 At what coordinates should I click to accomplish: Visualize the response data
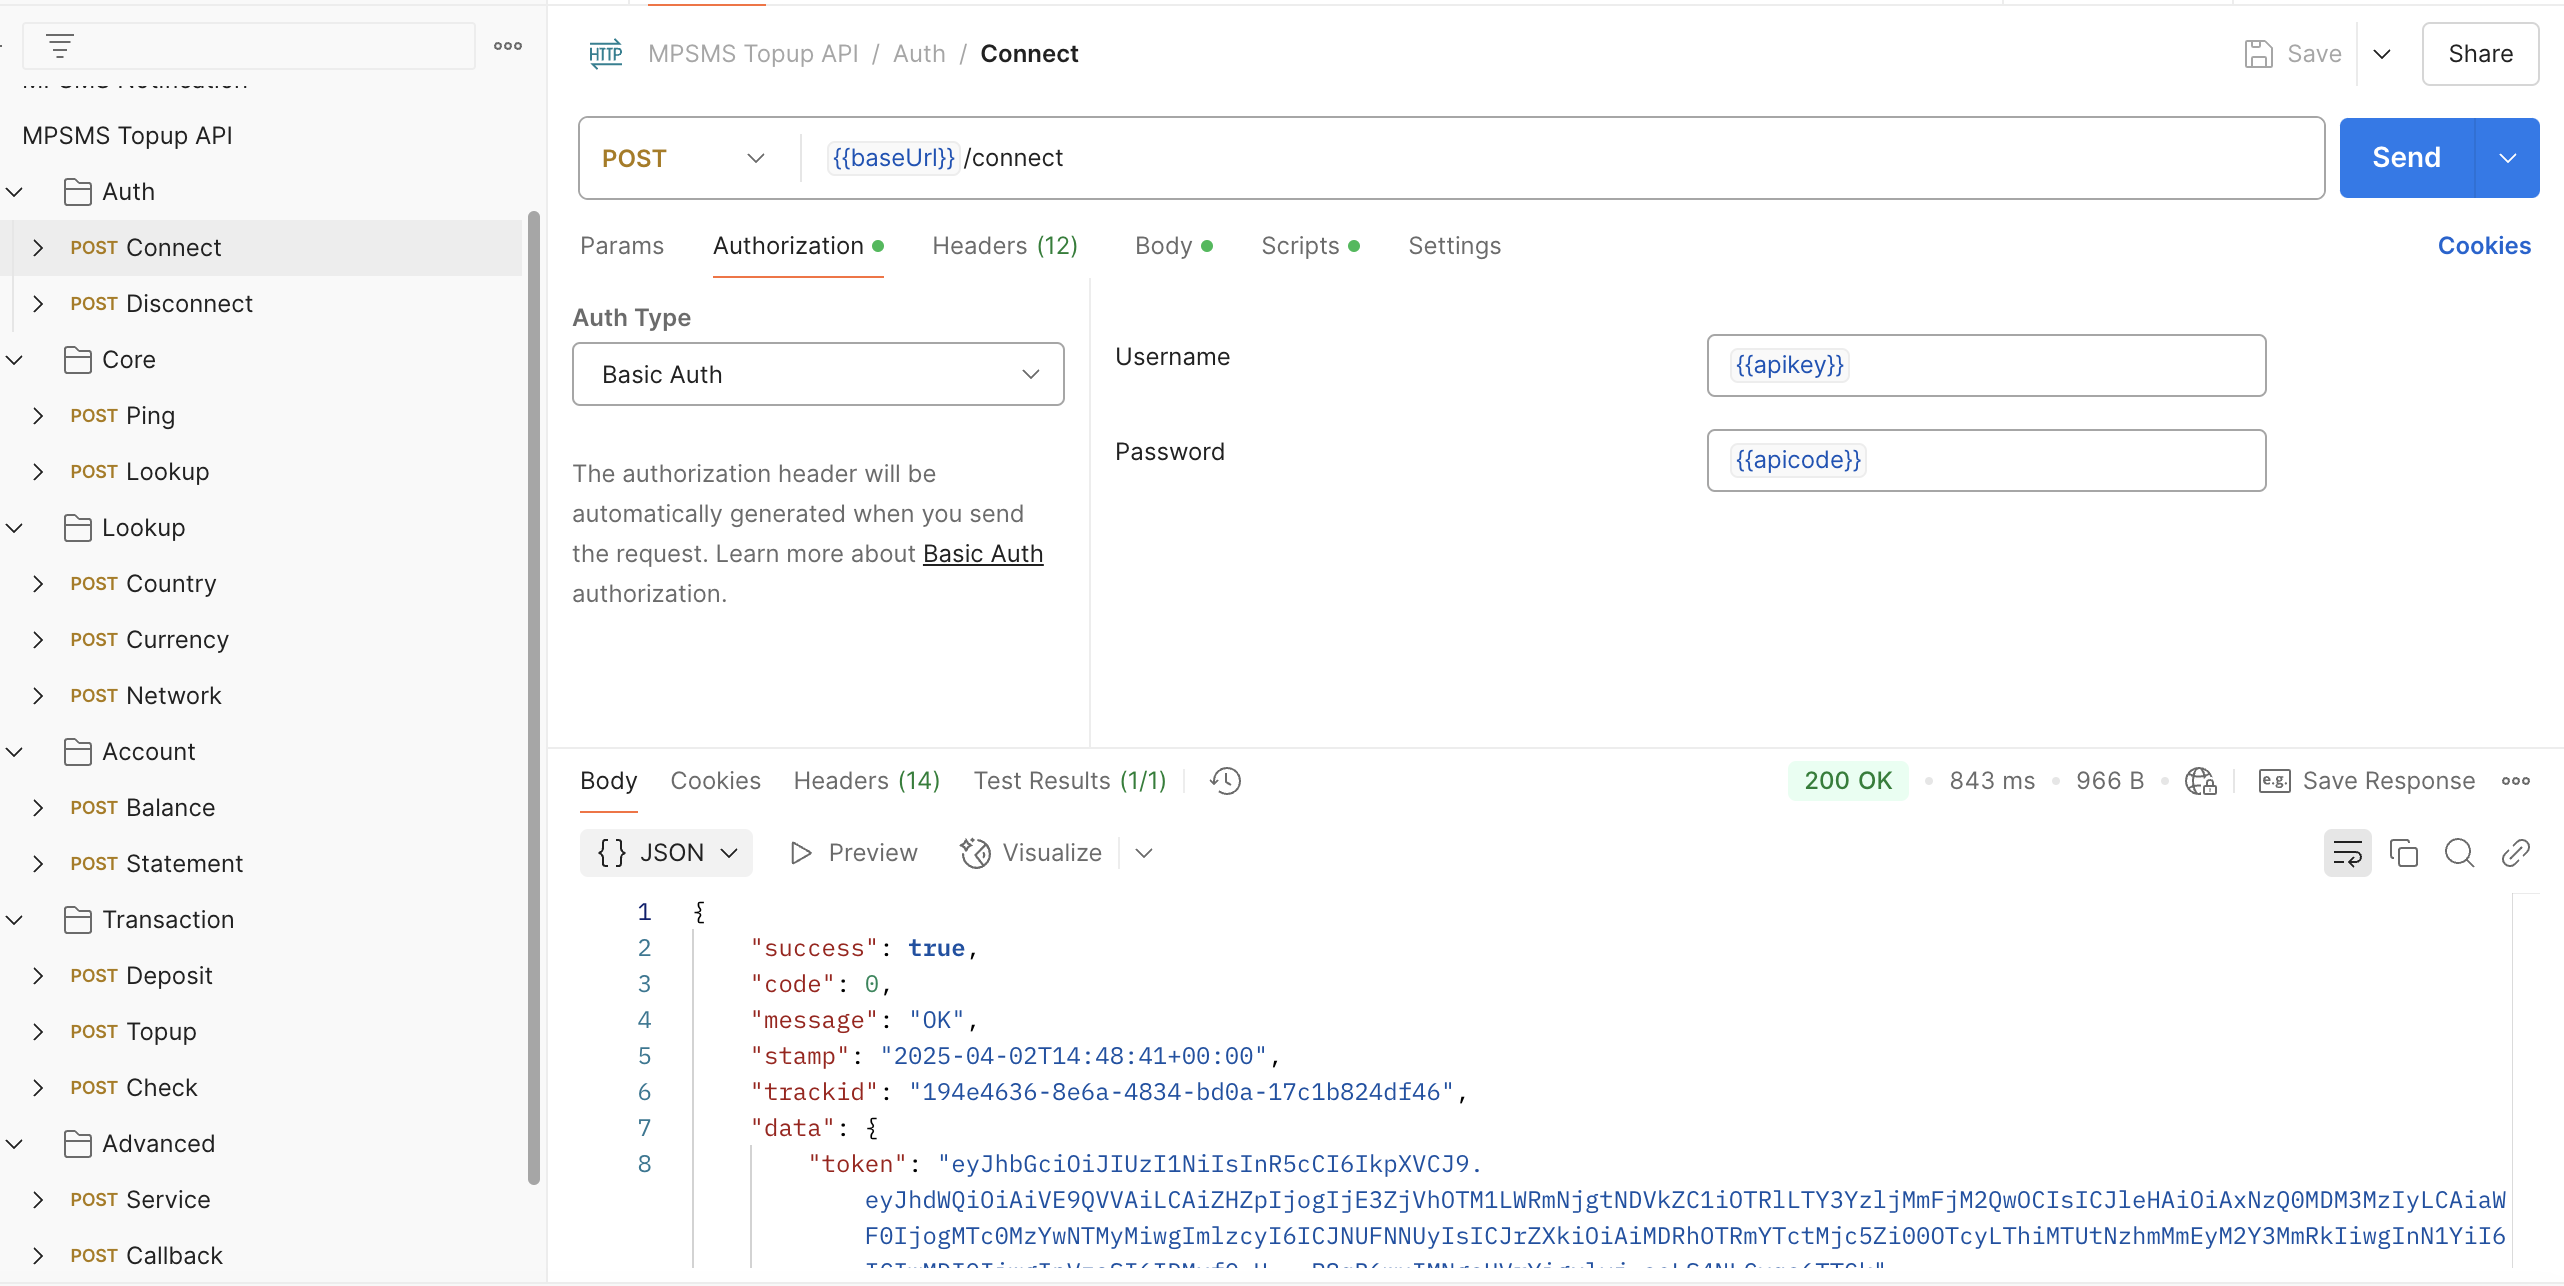[1030, 852]
